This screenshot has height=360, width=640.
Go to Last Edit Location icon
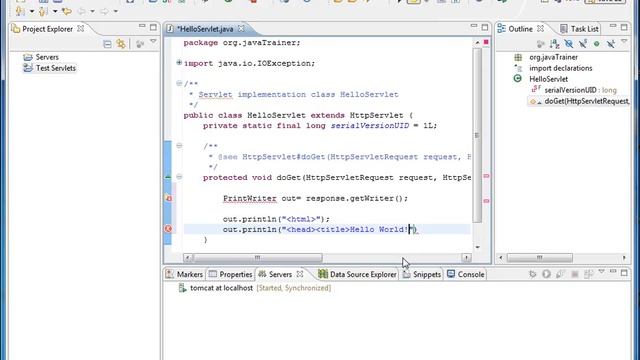point(67,11)
